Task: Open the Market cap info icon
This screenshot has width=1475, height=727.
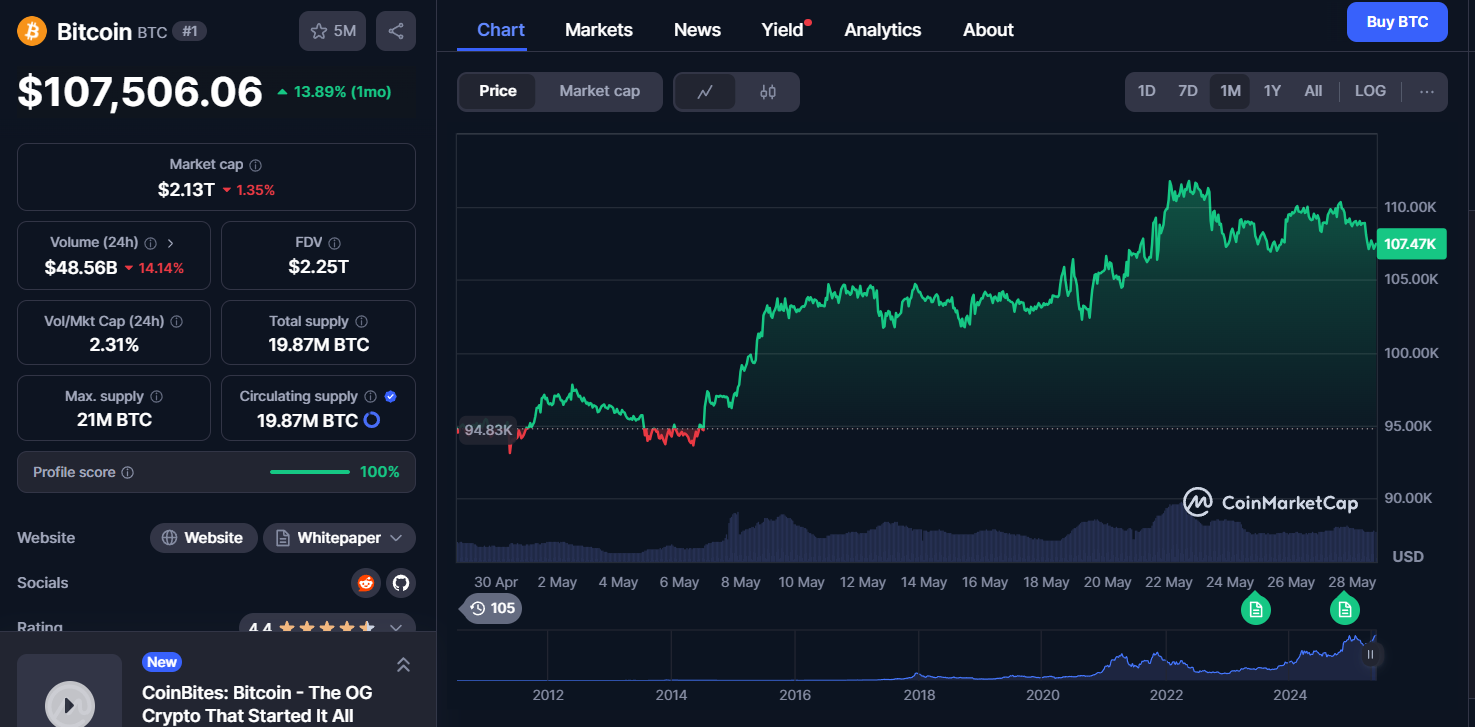Action: click(256, 165)
